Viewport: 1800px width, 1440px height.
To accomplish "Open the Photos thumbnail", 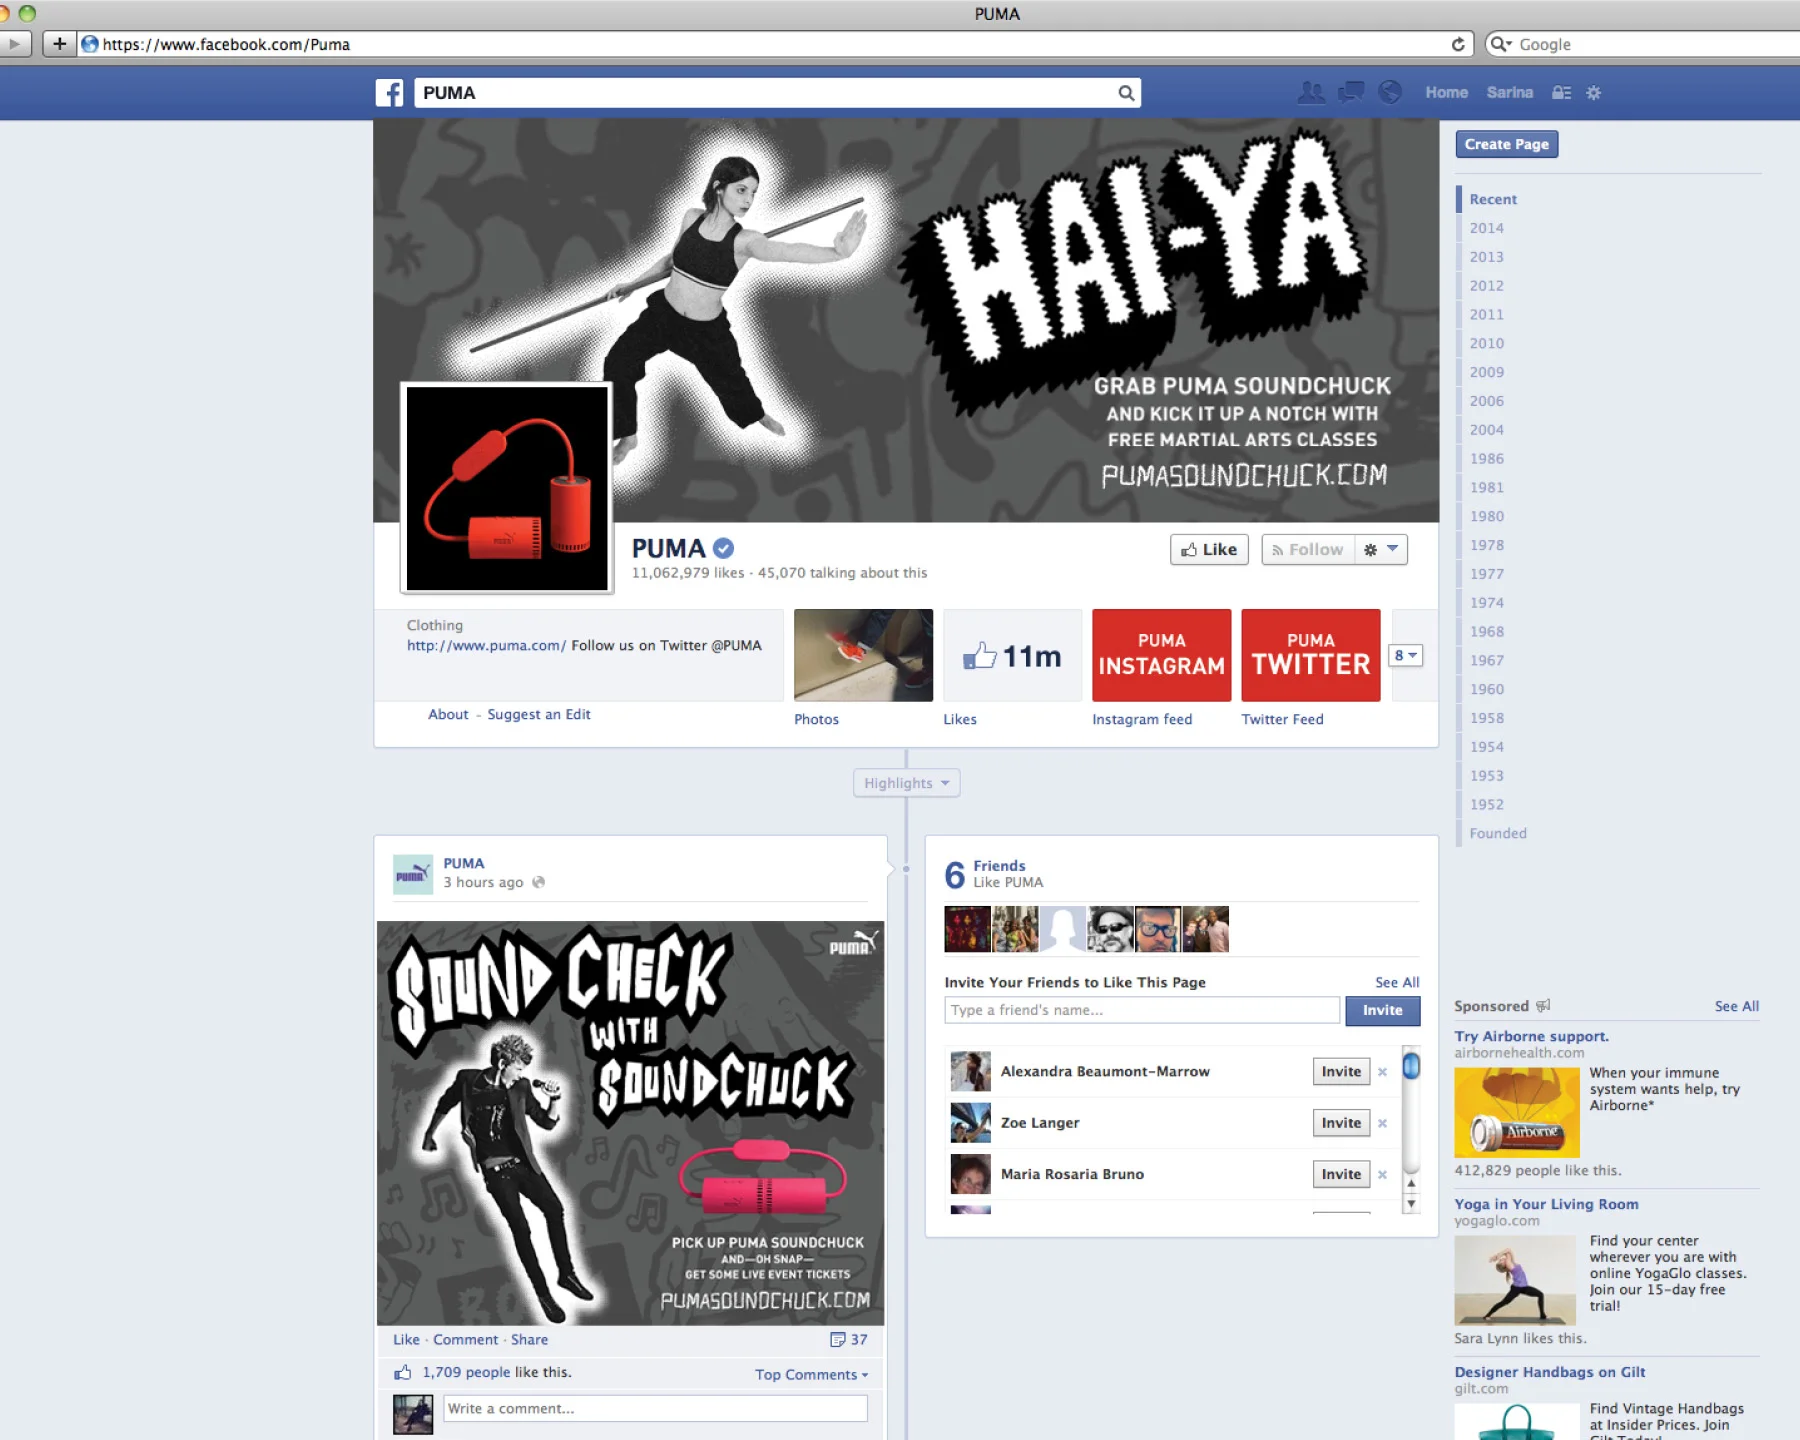I will point(863,655).
